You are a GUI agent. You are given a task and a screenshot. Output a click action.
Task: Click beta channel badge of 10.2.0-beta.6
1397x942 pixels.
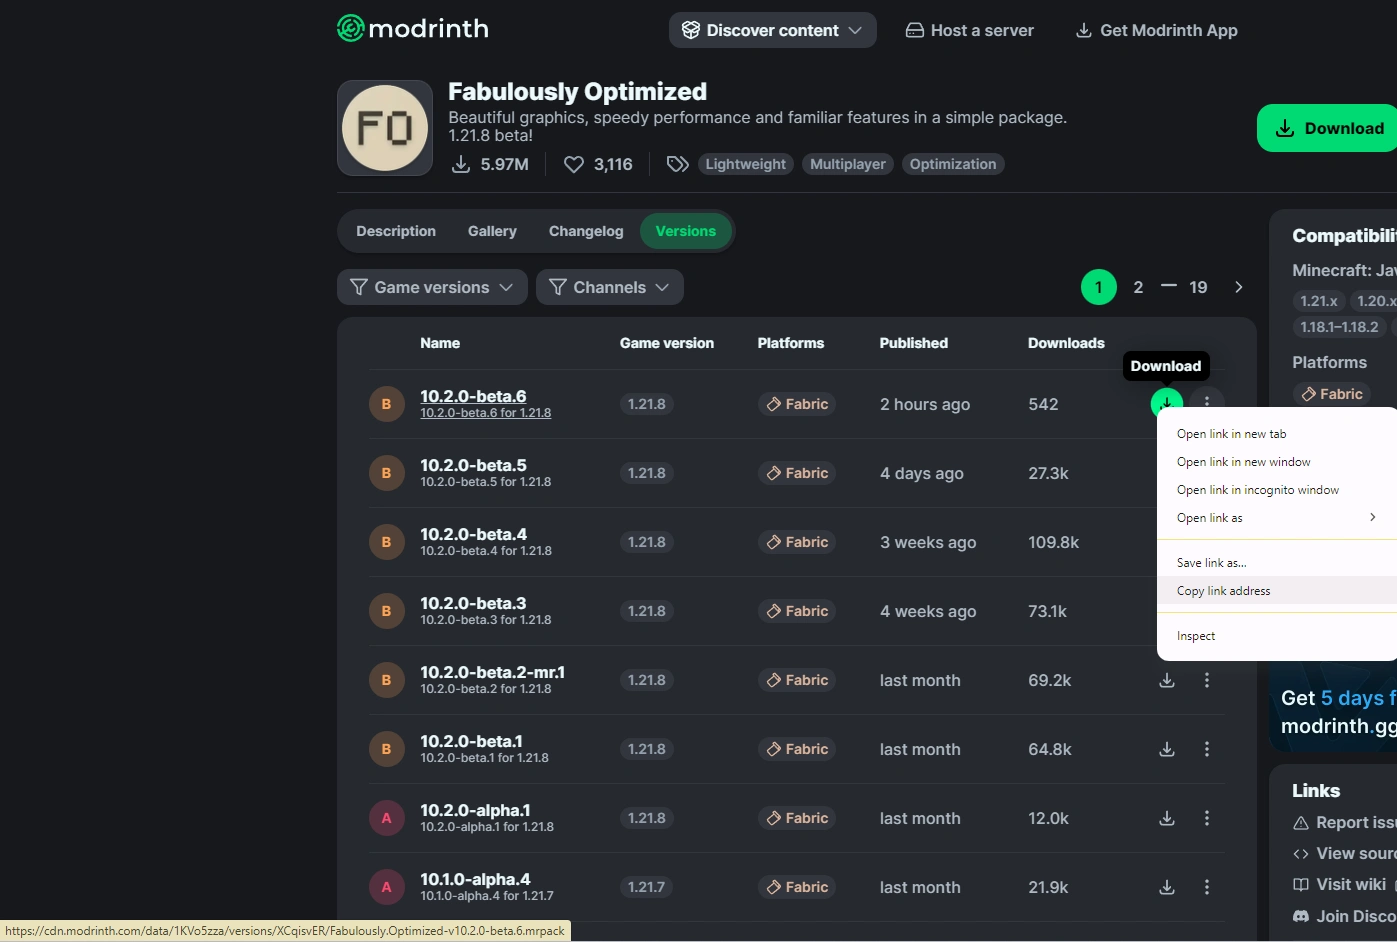[386, 404]
